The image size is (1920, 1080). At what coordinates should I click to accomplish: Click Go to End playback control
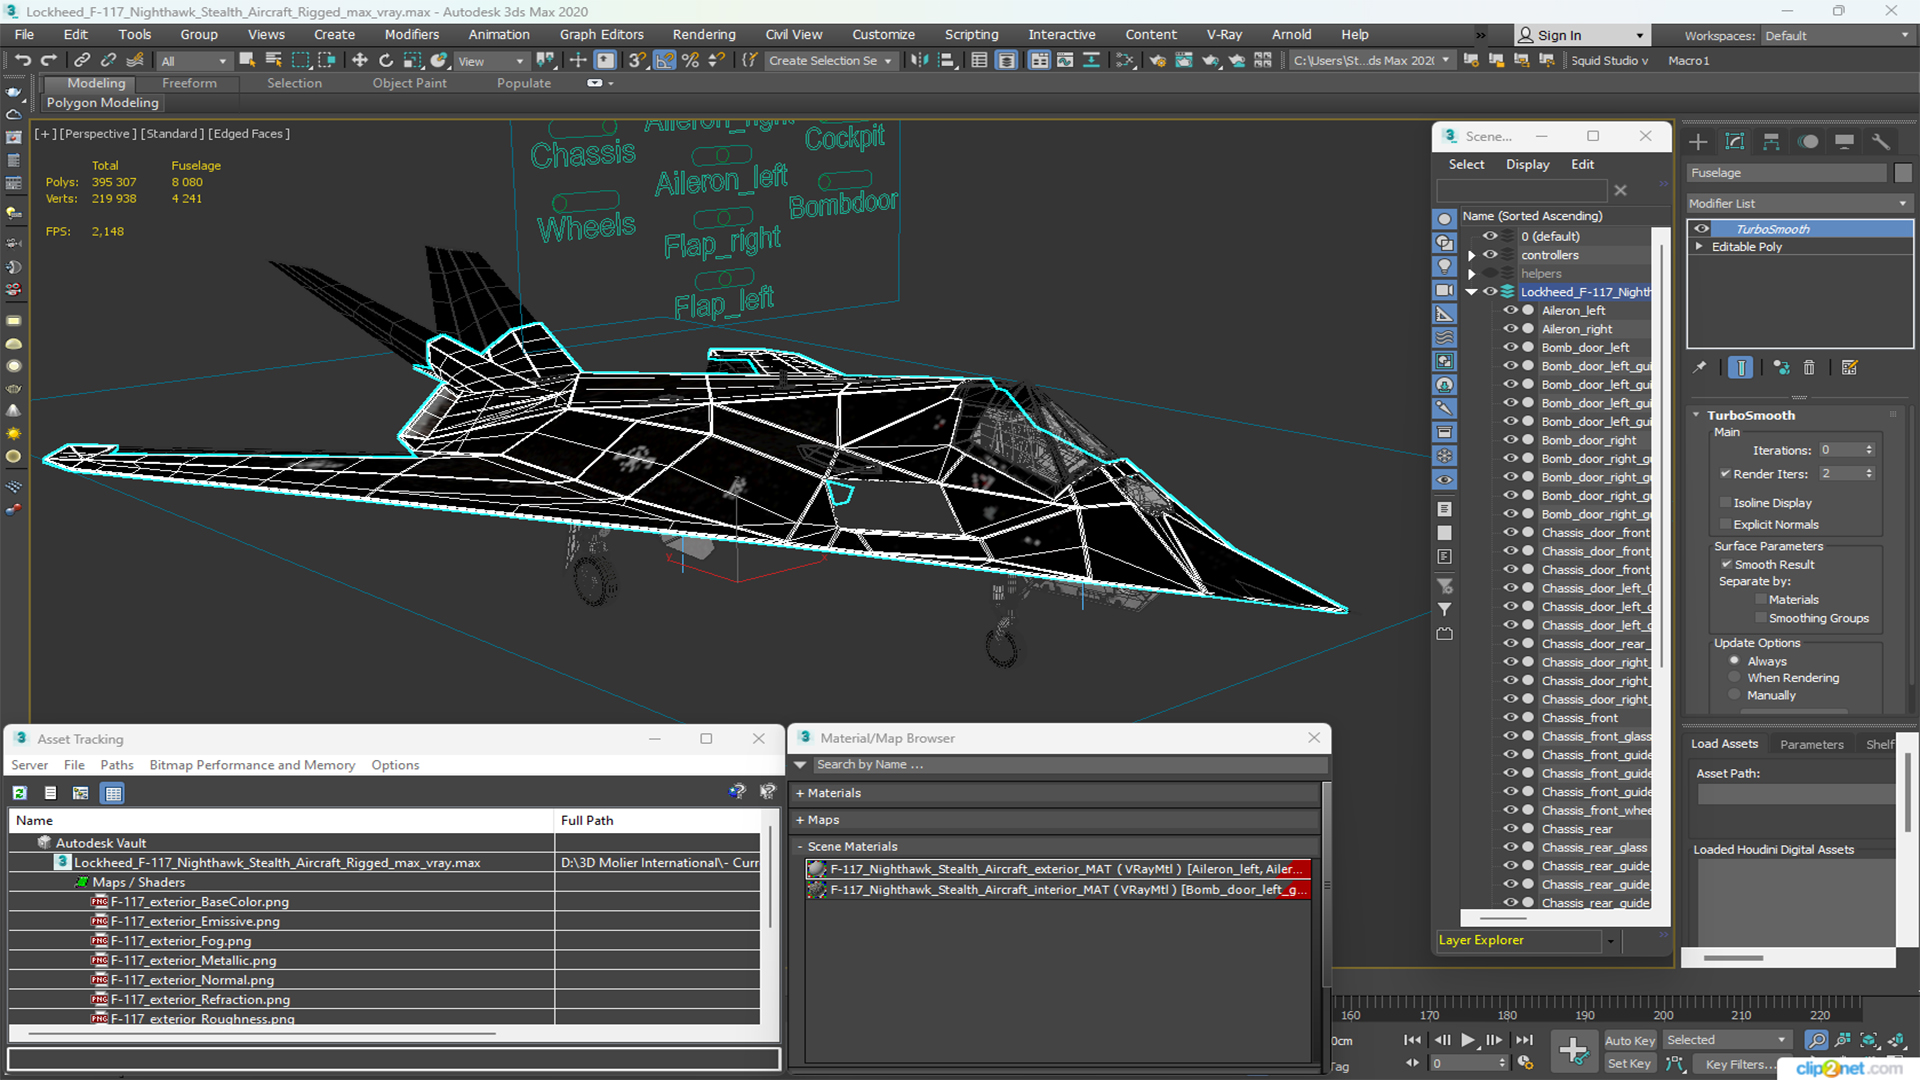pos(1524,1040)
